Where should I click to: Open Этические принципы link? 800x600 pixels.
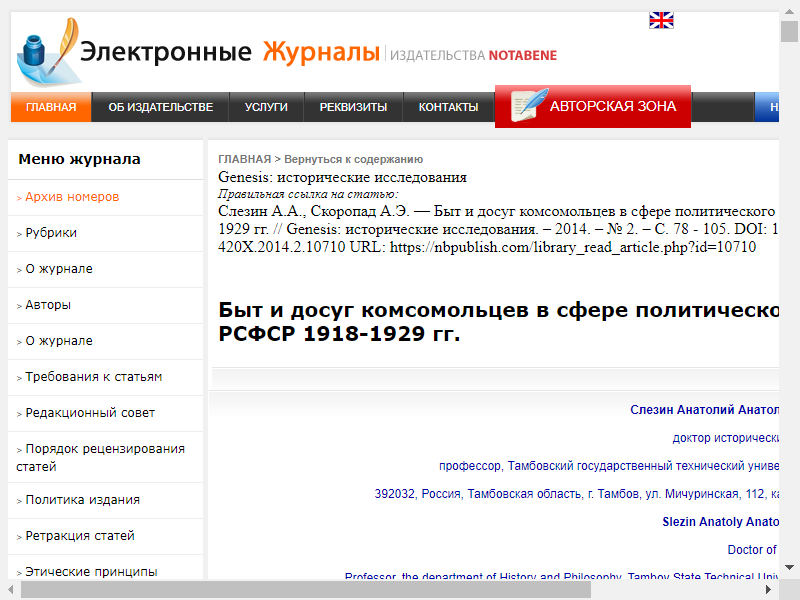[x=91, y=571]
